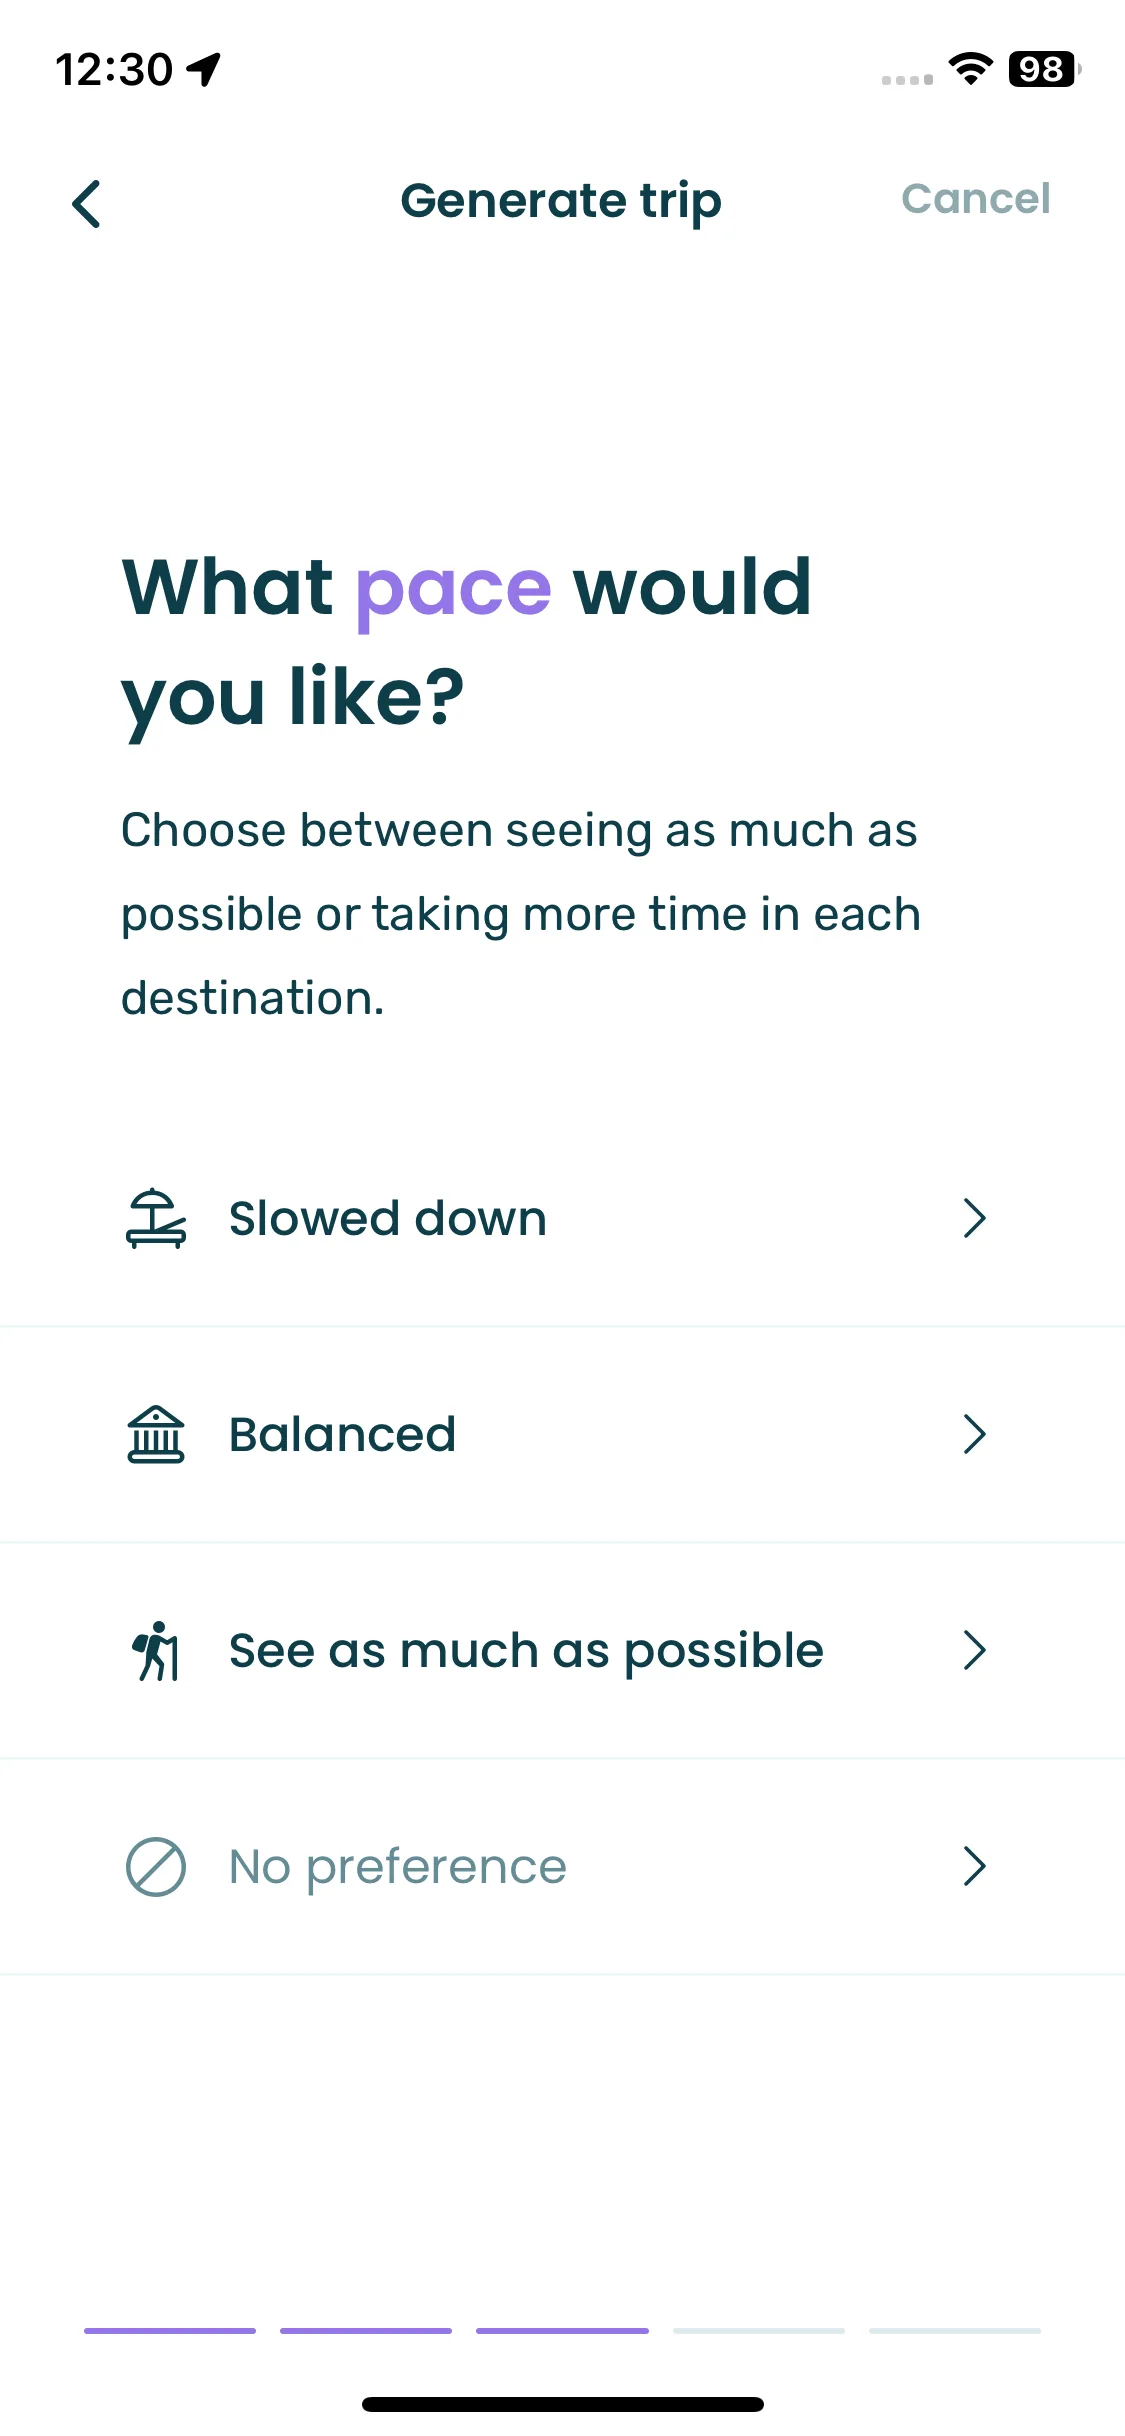Image resolution: width=1125 pixels, height=2436 pixels.
Task: Choose See as much as possible
Action: tap(562, 1650)
